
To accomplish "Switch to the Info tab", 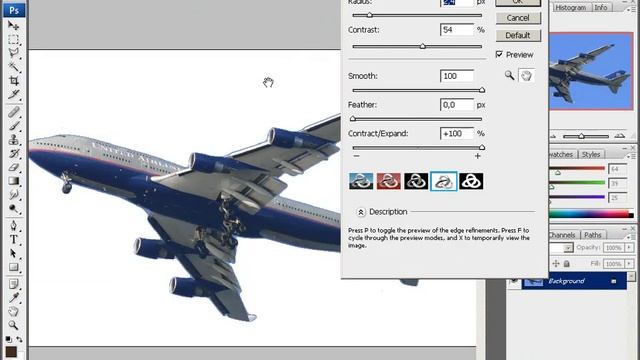I will (x=600, y=7).
